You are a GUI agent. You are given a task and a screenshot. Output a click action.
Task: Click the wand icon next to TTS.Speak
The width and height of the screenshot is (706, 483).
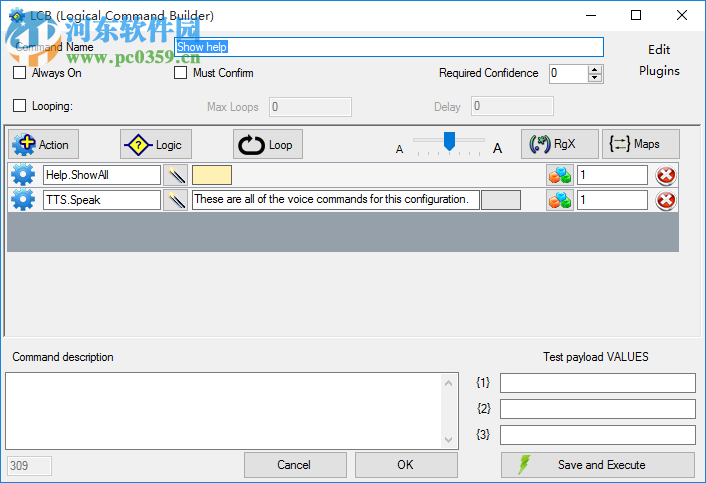[x=176, y=200]
